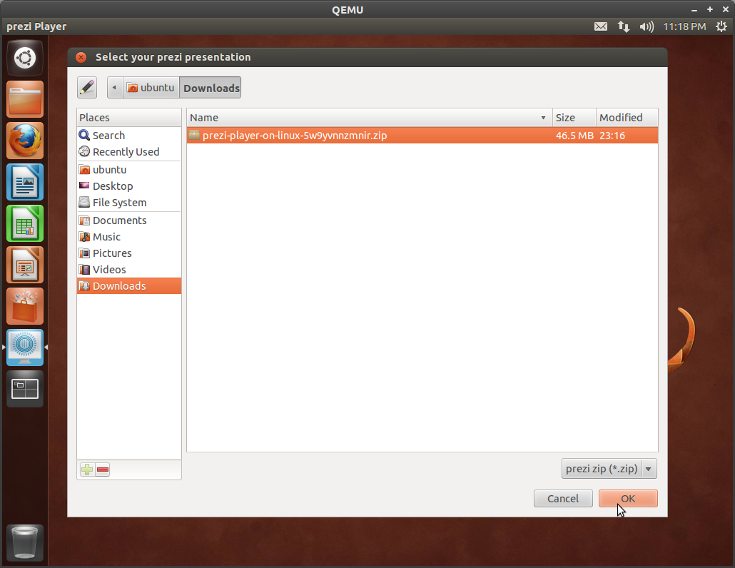Click the back arrow in path bar
The width and height of the screenshot is (735, 568).
click(x=115, y=88)
